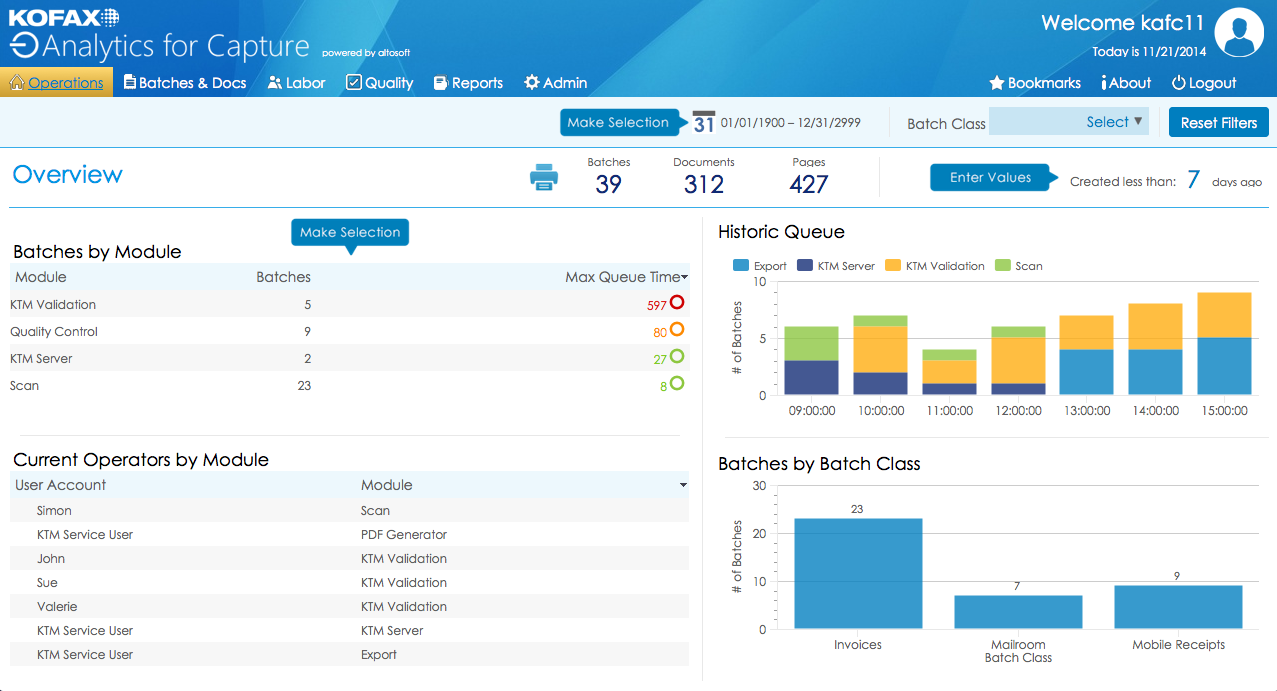Click the Batches count 39

608,184
